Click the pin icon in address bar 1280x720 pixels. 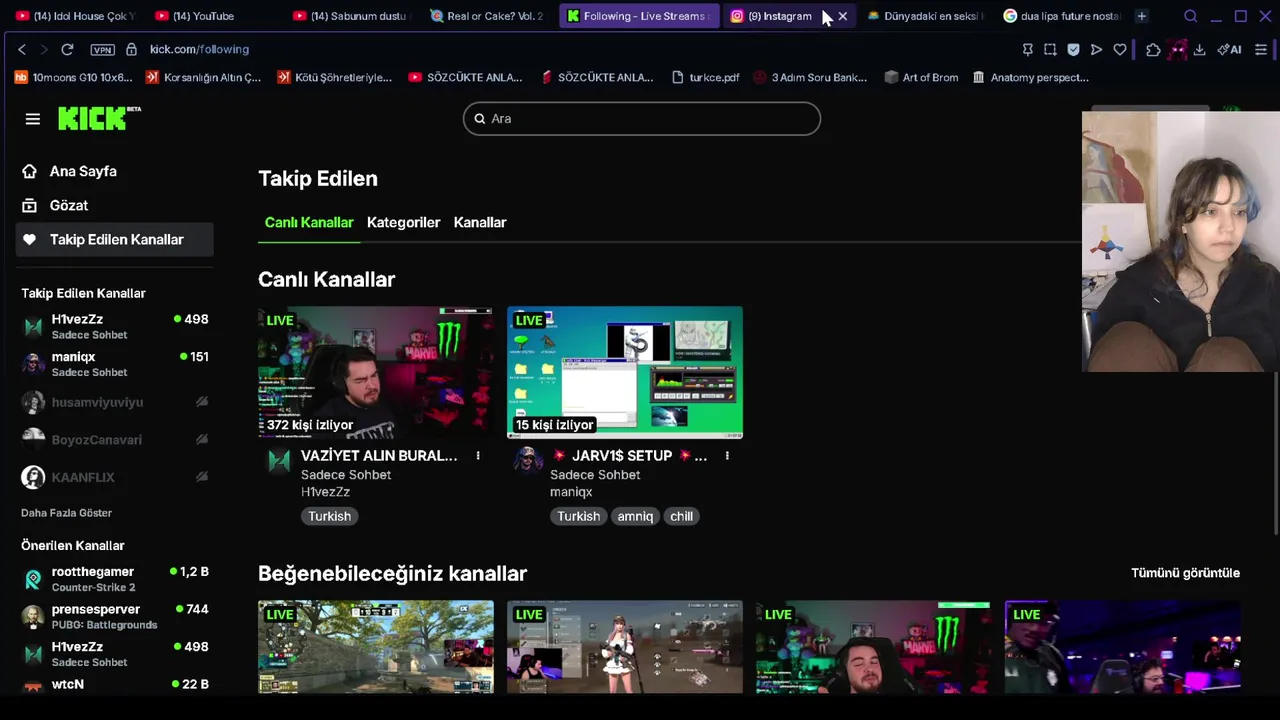tap(1027, 49)
